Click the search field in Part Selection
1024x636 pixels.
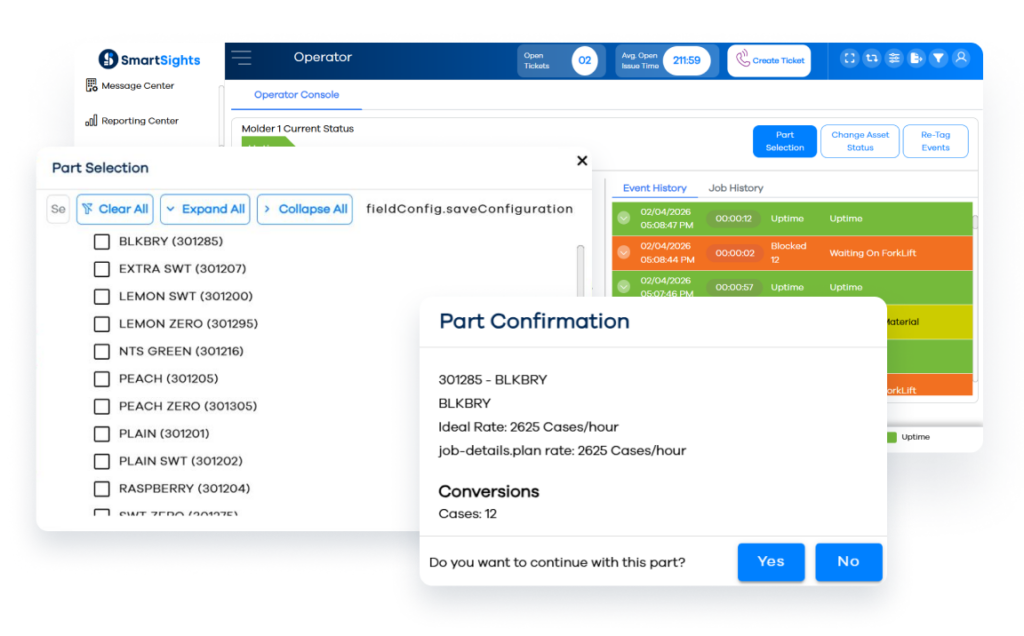[58, 209]
